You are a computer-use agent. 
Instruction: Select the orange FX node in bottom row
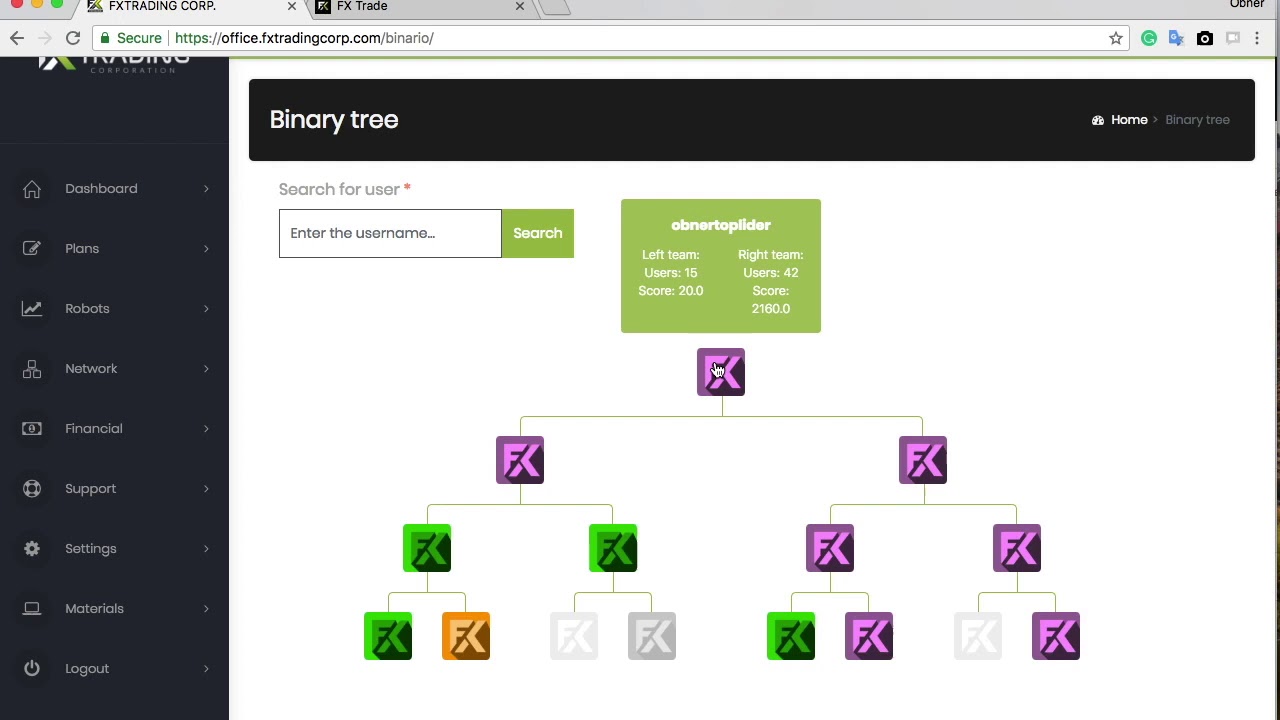pyautogui.click(x=466, y=636)
